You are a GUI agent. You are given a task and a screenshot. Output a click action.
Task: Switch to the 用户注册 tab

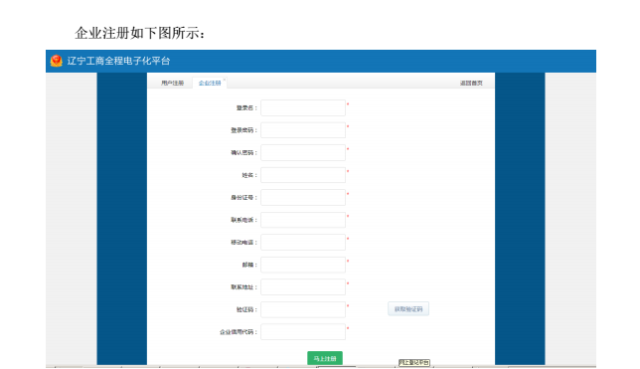click(x=172, y=83)
